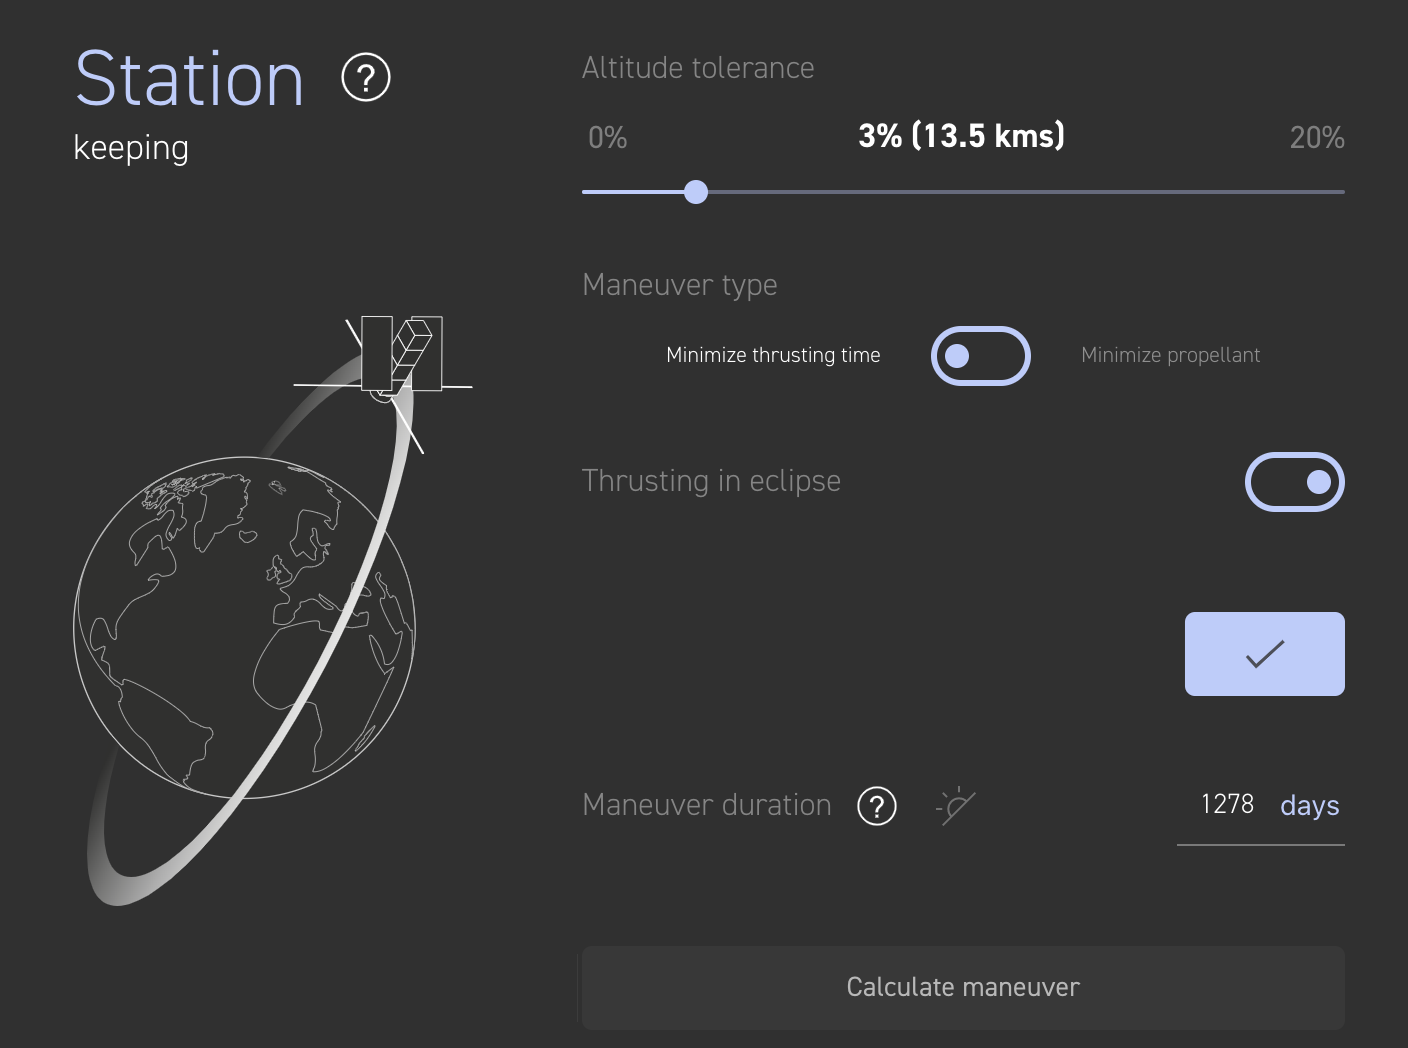1408x1048 pixels.
Task: Click the Station title heading
Action: point(189,79)
